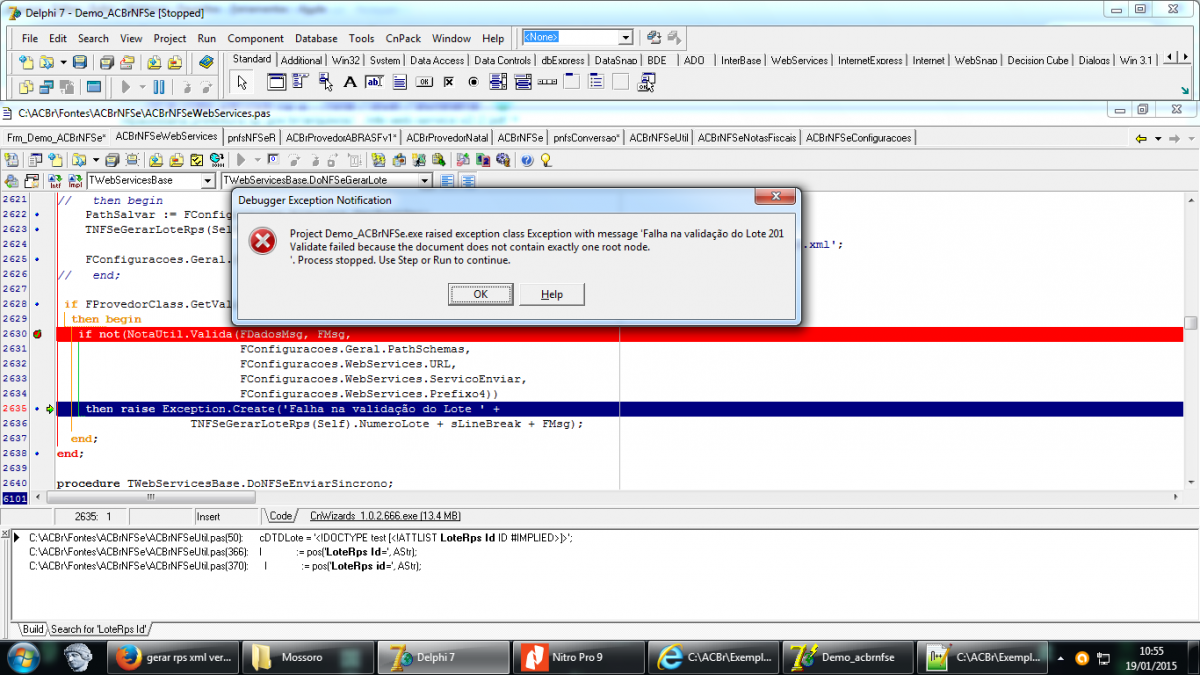Switch to Additional palette tab
Image resolution: width=1200 pixels, height=675 pixels.
(301, 60)
